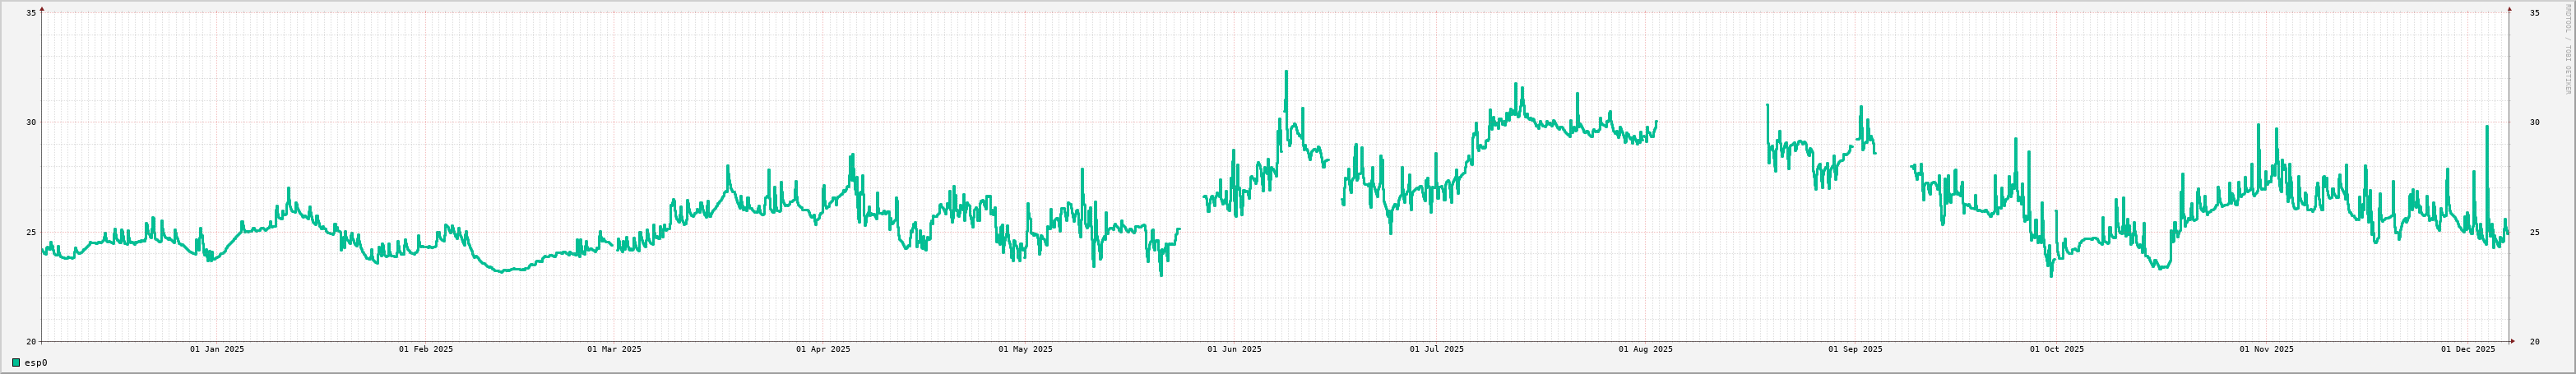Click the 01 Feb 2025 date label
This screenshot has height=374, width=2576.
(x=425, y=349)
